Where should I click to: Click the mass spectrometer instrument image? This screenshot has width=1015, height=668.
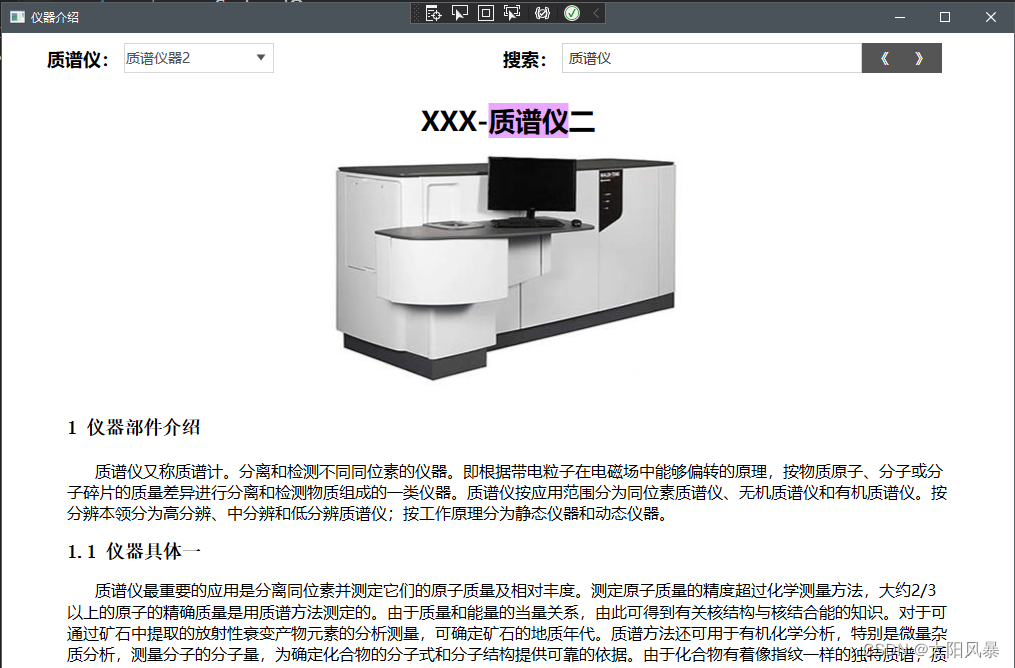(506, 267)
